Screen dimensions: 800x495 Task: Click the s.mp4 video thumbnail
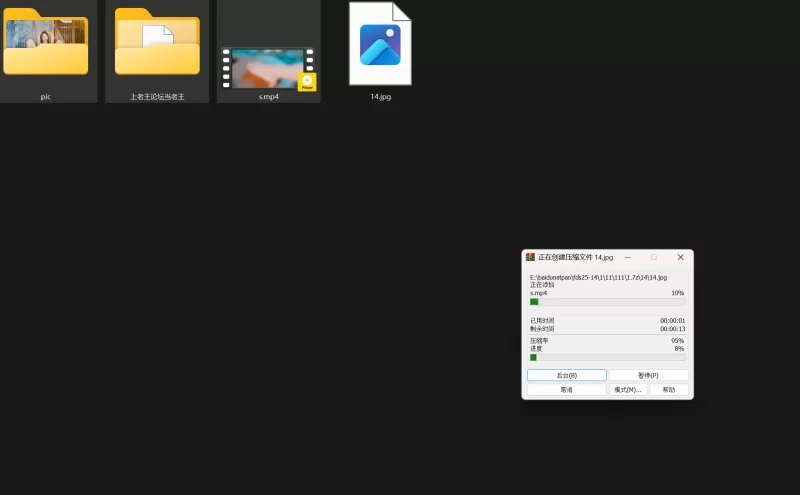pos(266,68)
